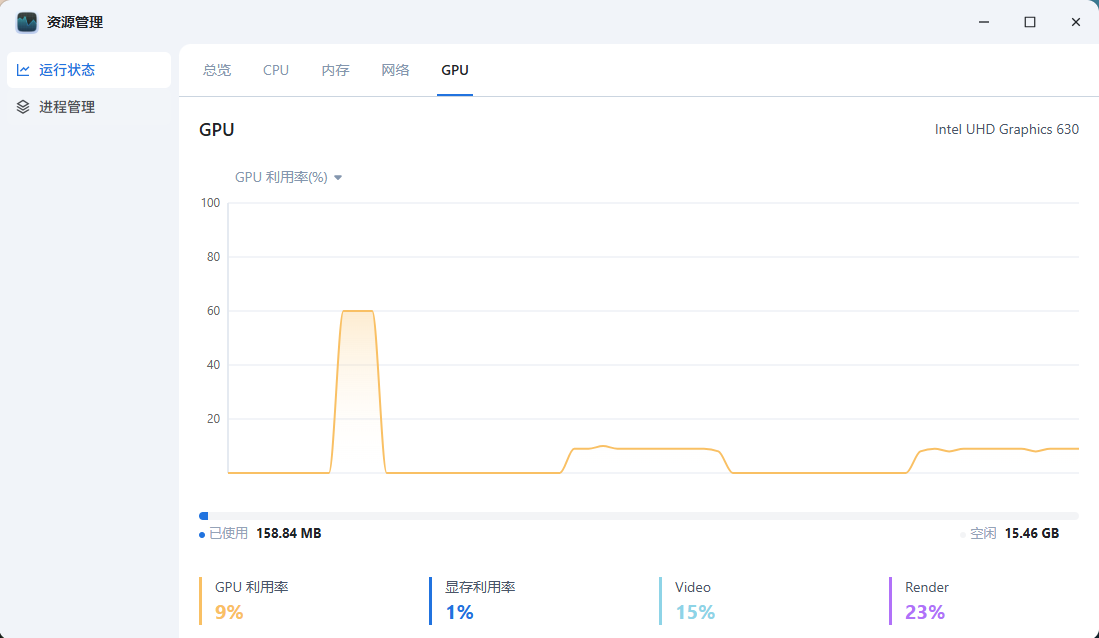Expand the GPU 利用率(%) dropdown arrow
Viewport: 1099px width, 638px height.
(x=338, y=178)
